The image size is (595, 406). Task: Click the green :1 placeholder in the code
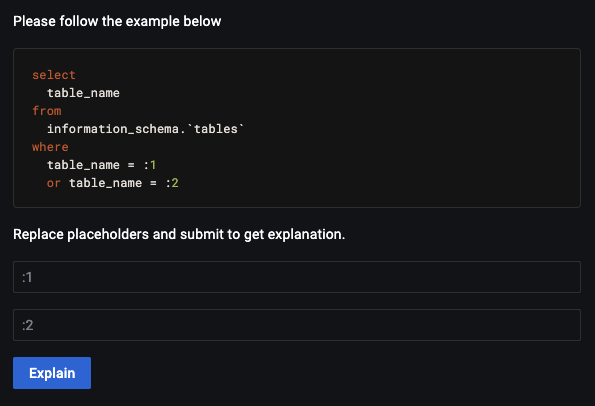click(150, 165)
